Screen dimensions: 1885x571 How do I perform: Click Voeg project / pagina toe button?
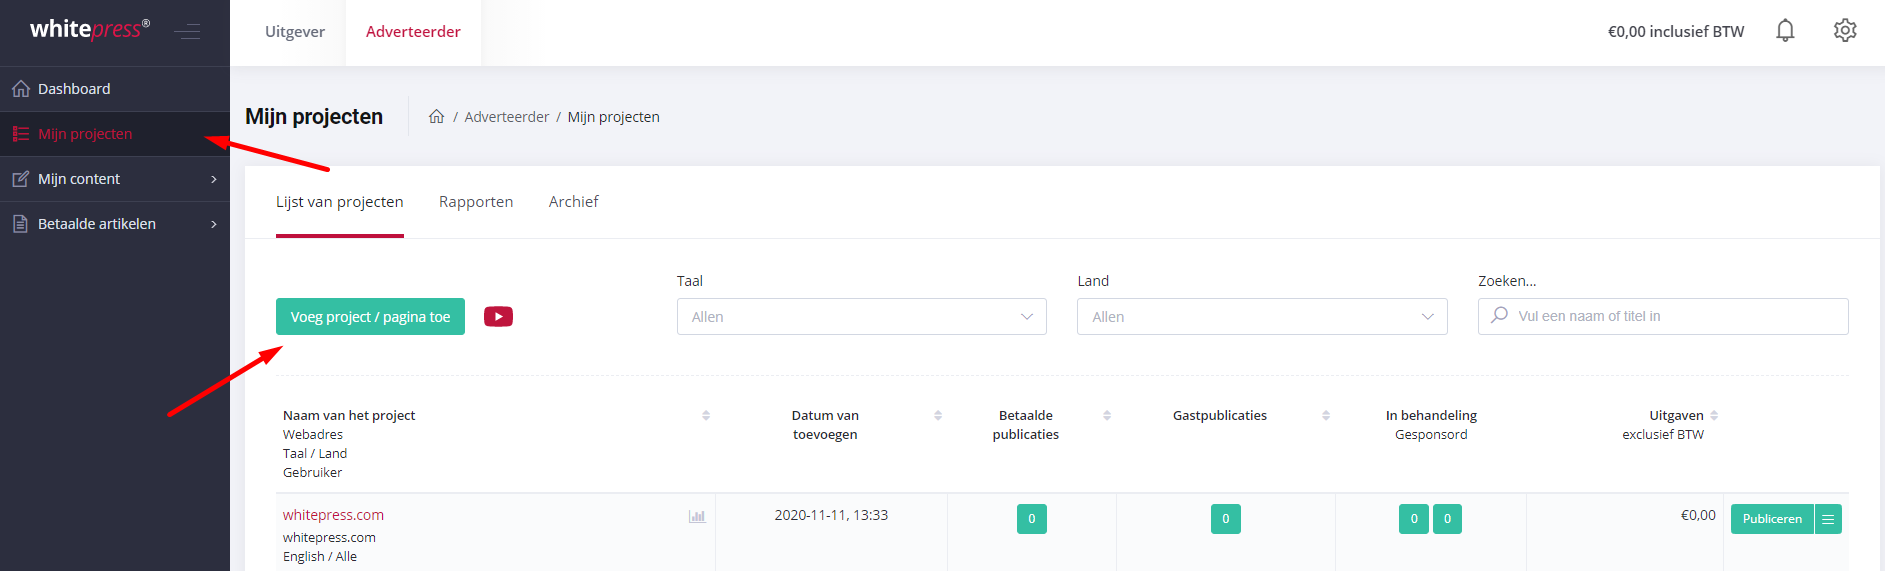pyautogui.click(x=370, y=316)
